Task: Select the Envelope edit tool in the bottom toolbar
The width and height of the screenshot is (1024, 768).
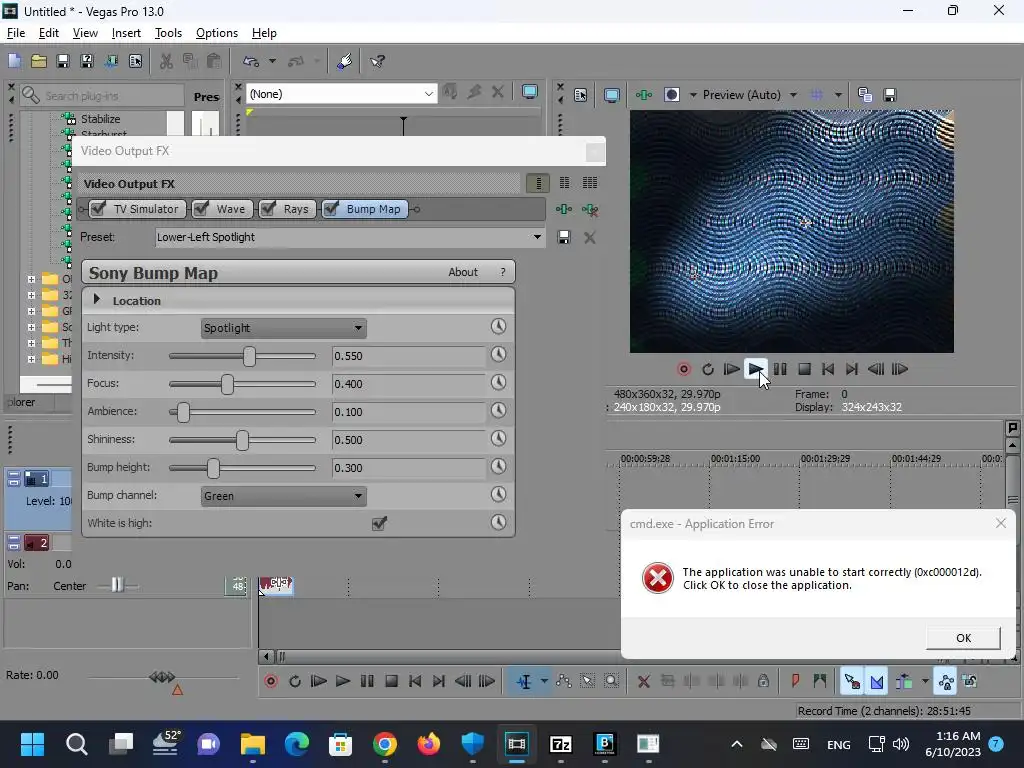Action: pos(564,682)
